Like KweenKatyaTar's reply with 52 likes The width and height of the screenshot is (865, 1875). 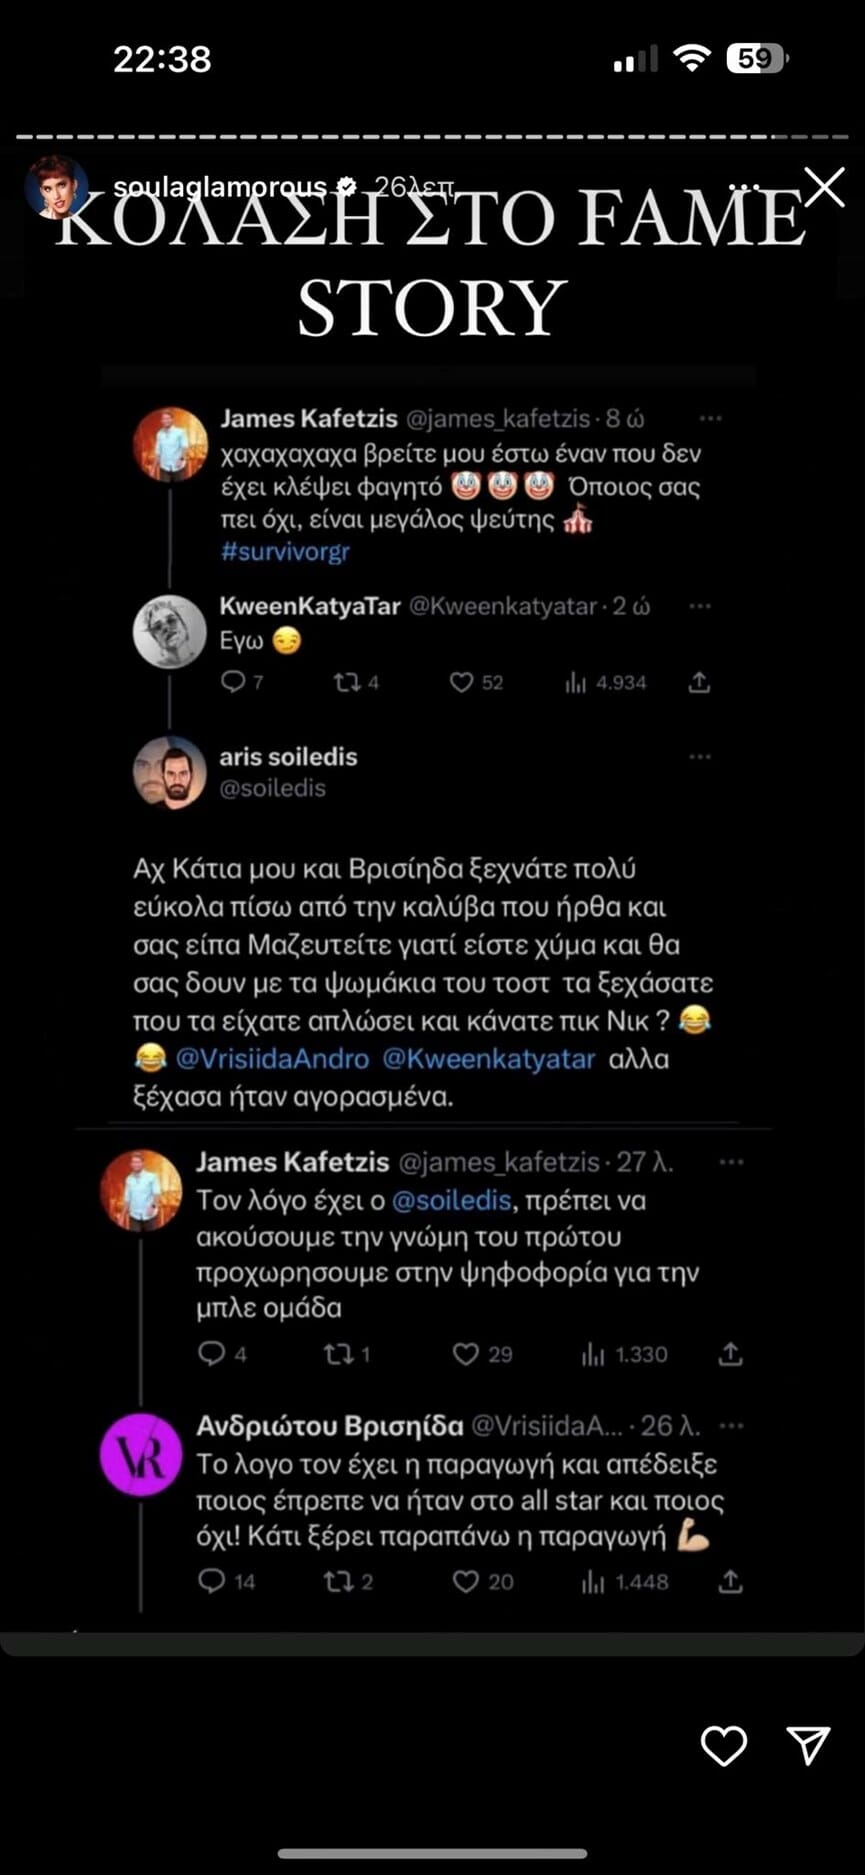click(x=461, y=682)
